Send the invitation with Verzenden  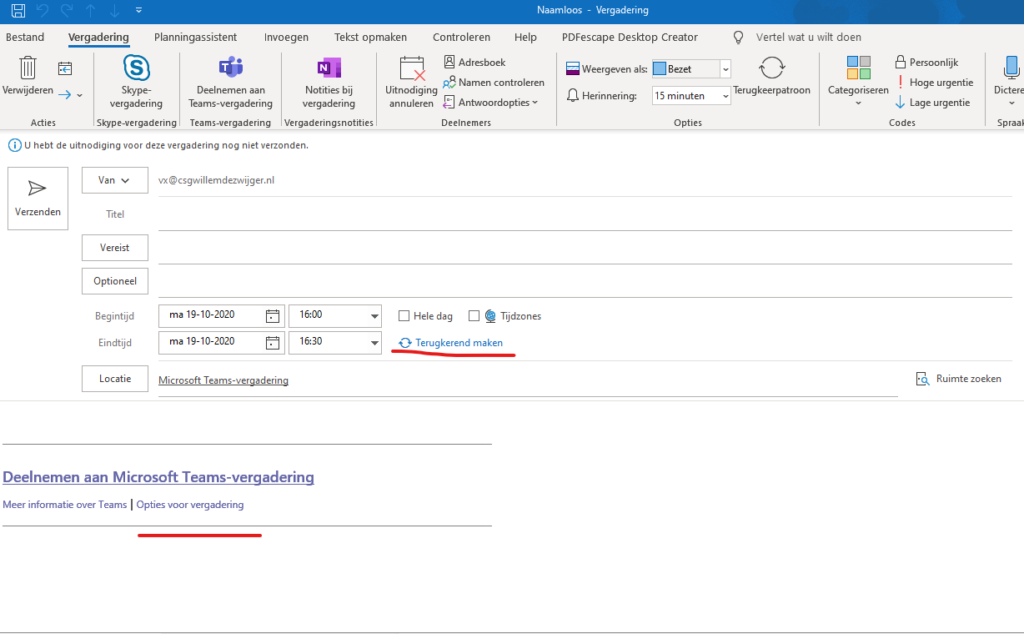click(x=38, y=198)
